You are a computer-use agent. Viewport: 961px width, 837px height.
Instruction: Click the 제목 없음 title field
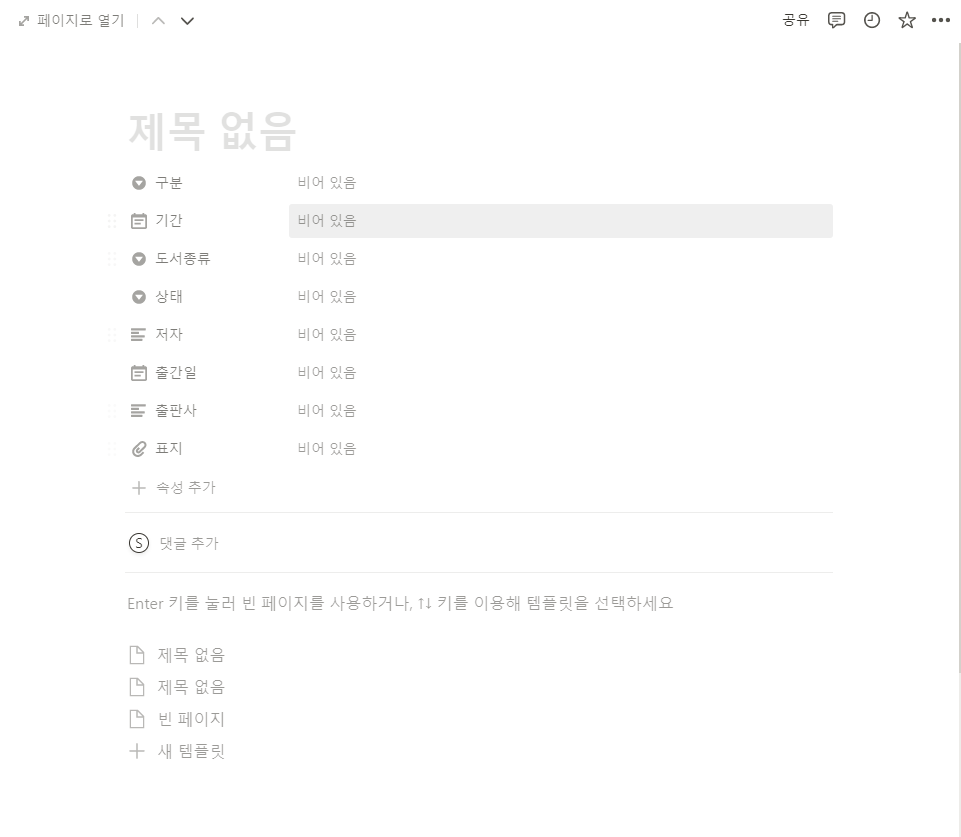212,131
